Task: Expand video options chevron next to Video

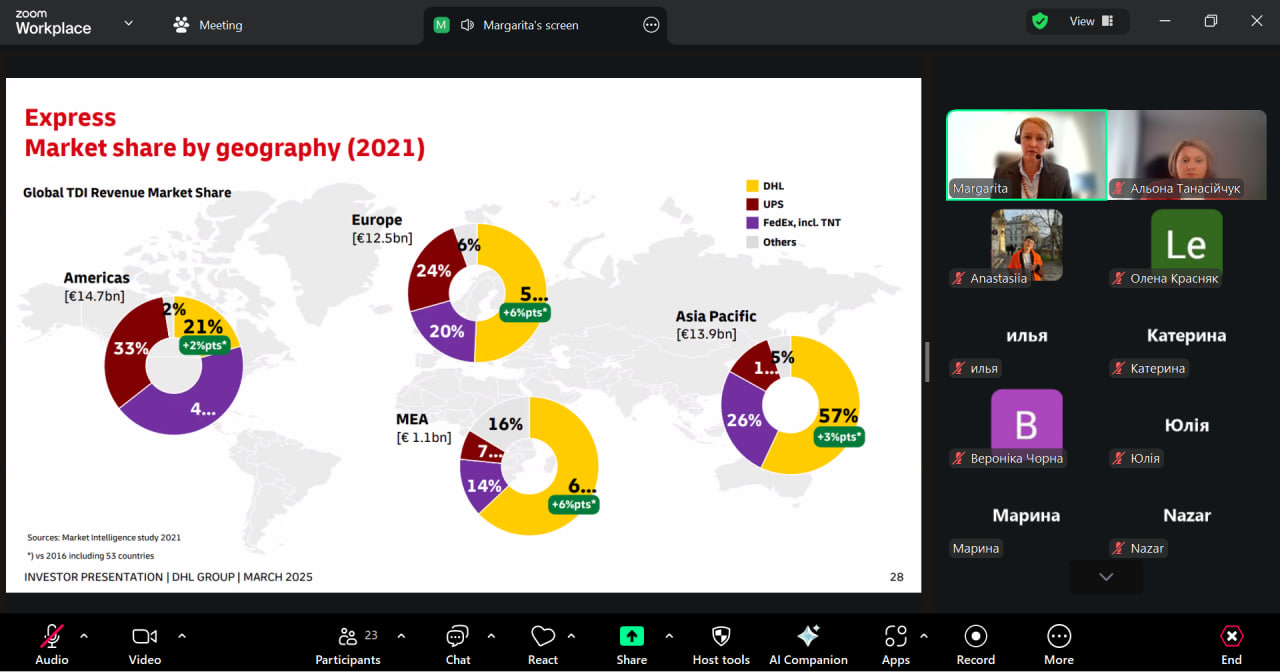Action: [182, 635]
